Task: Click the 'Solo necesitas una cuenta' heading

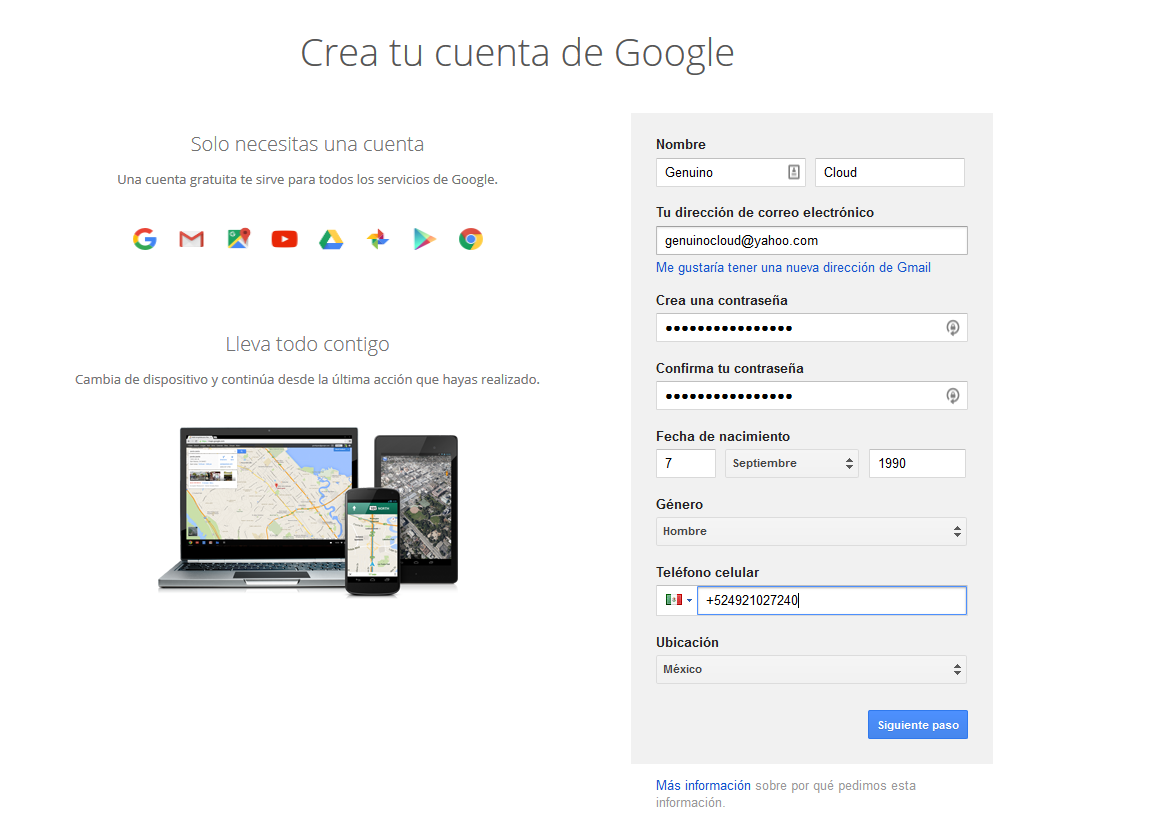Action: click(307, 144)
